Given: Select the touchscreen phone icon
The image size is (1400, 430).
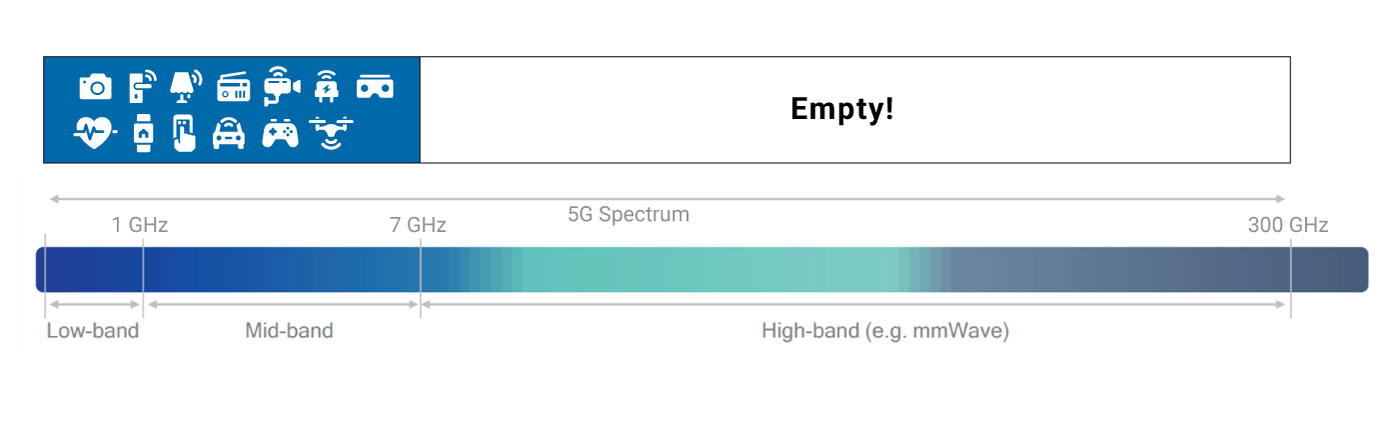Looking at the screenshot, I should click(x=184, y=133).
